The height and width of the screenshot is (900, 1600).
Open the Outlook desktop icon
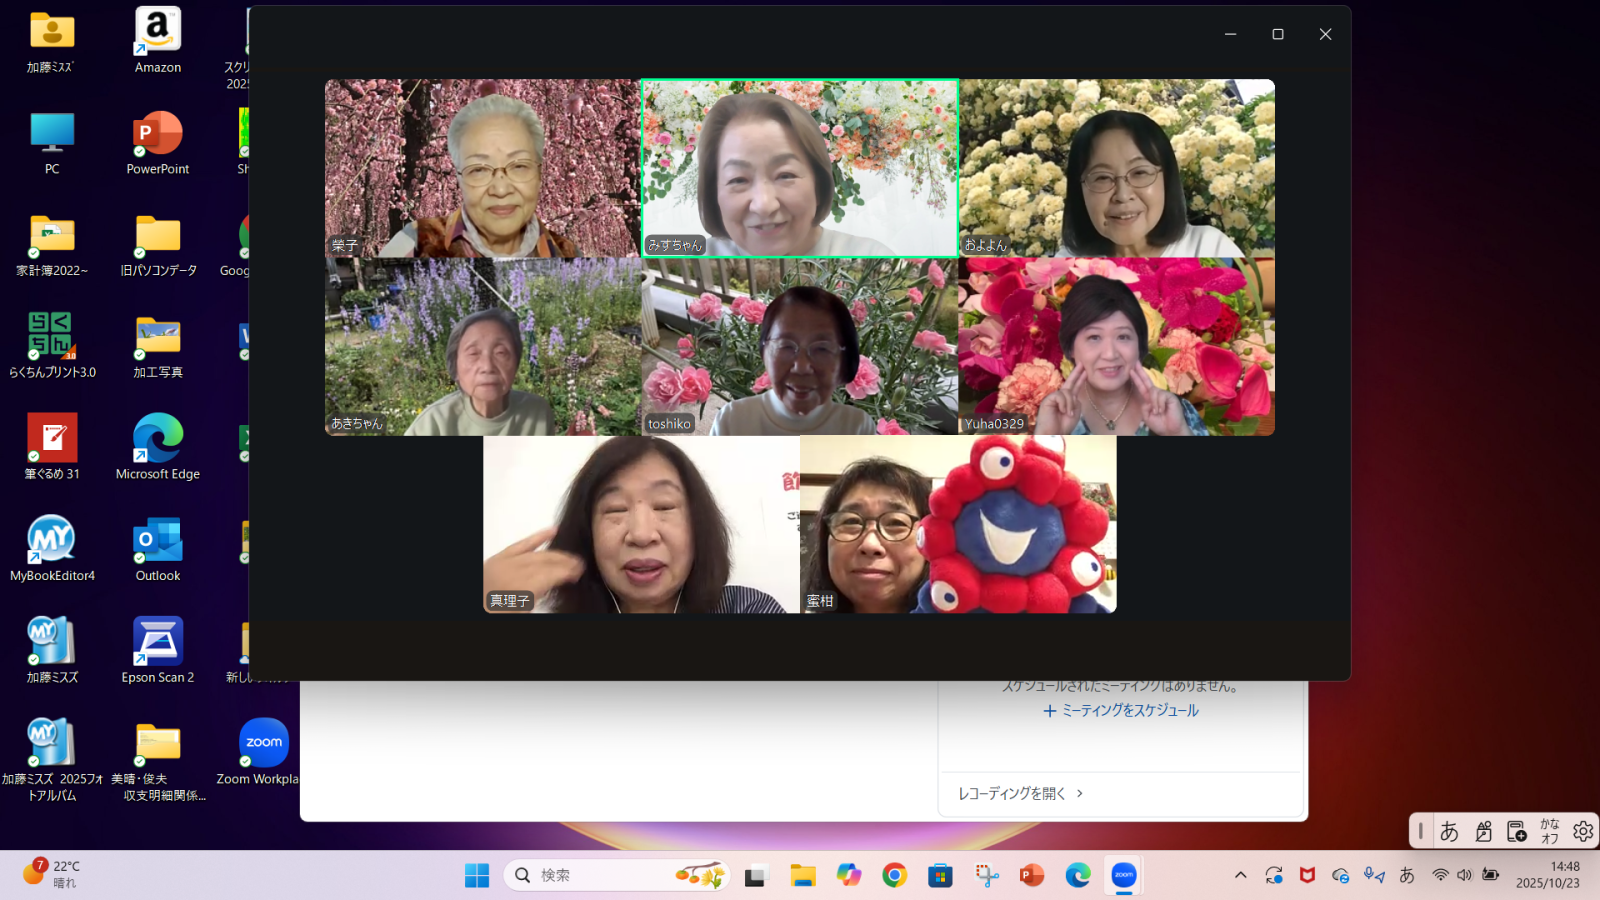pyautogui.click(x=158, y=548)
